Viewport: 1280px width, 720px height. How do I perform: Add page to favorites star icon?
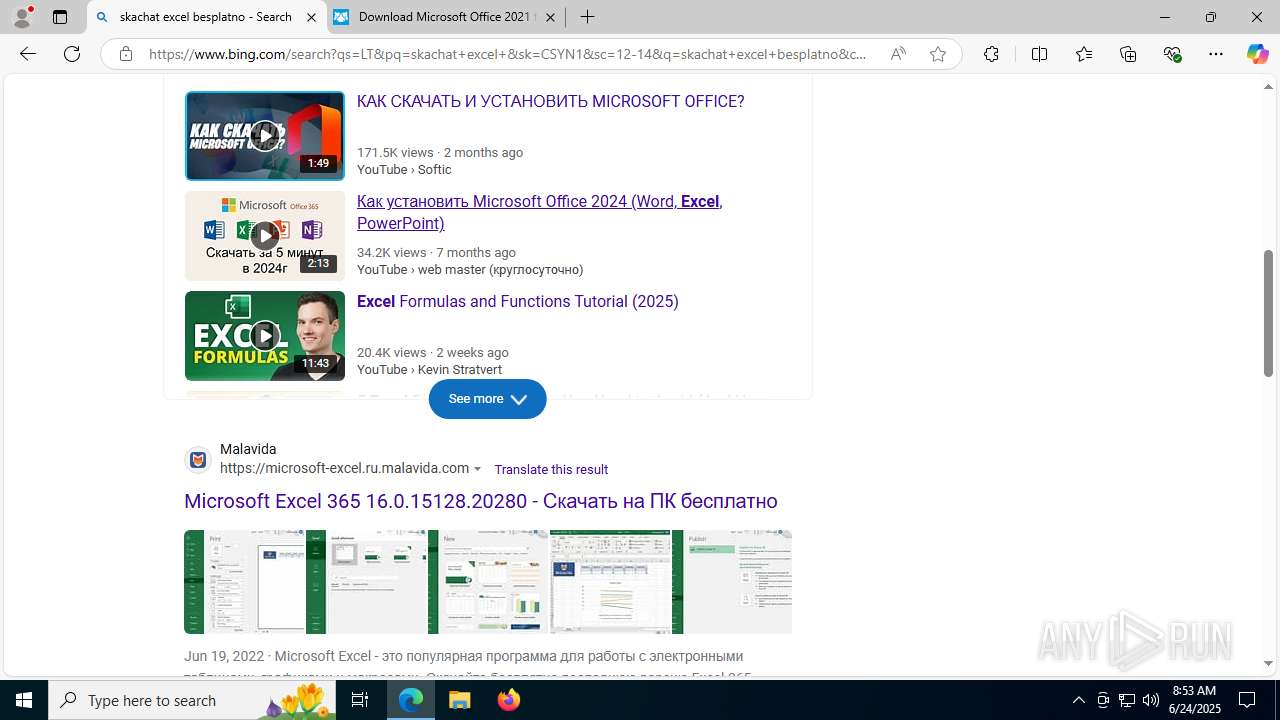point(938,54)
